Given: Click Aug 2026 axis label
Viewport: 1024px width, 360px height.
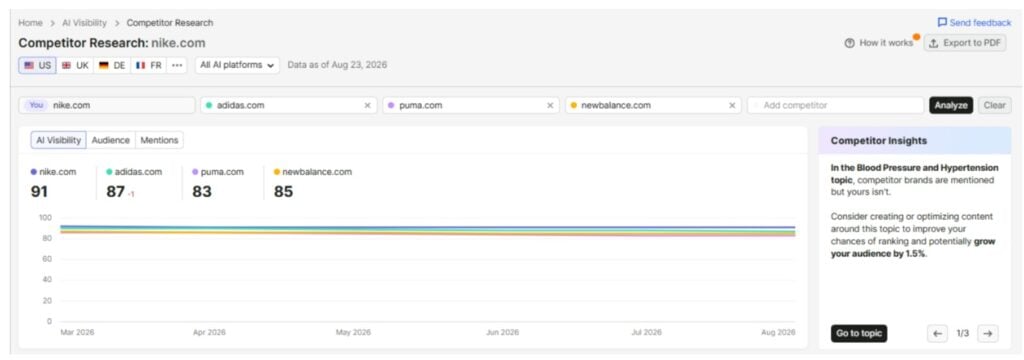Looking at the screenshot, I should point(778,332).
